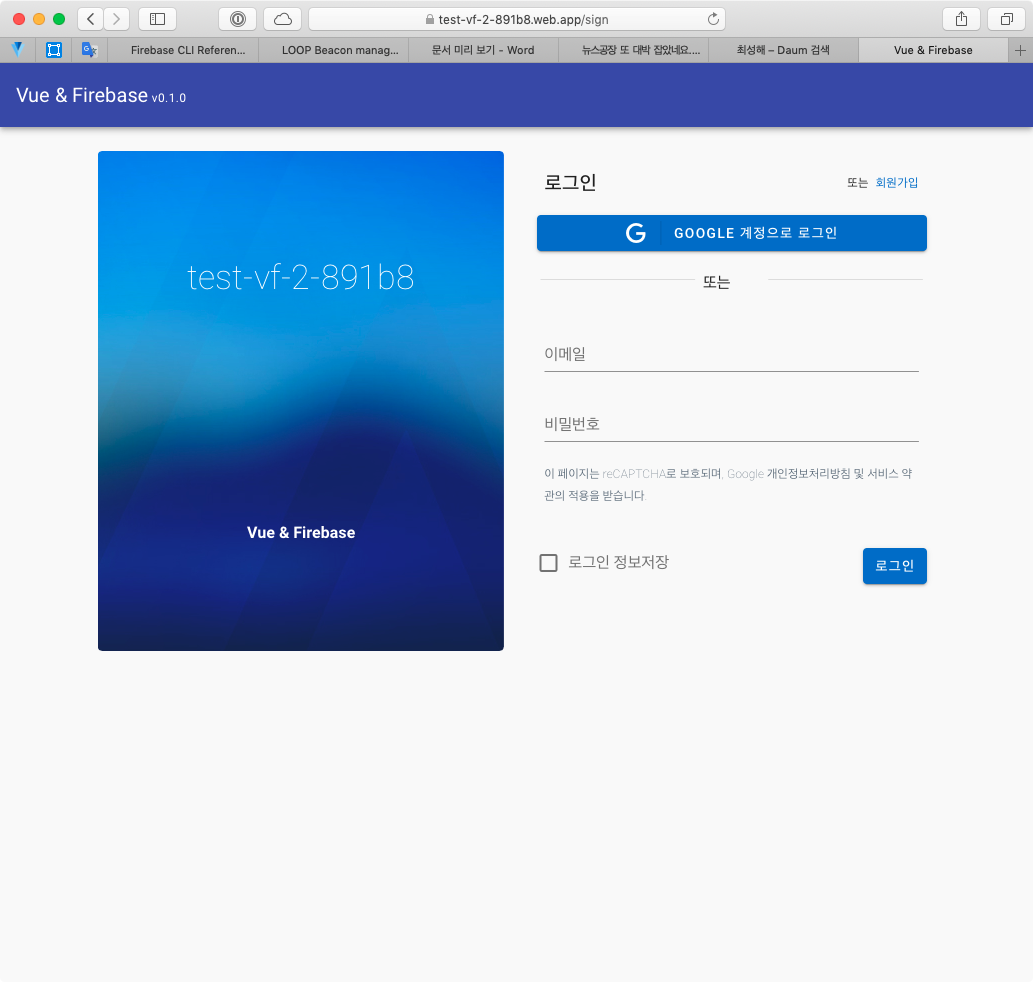
Task: Click the test-vf-2-891b8 banner image
Action: point(301,400)
